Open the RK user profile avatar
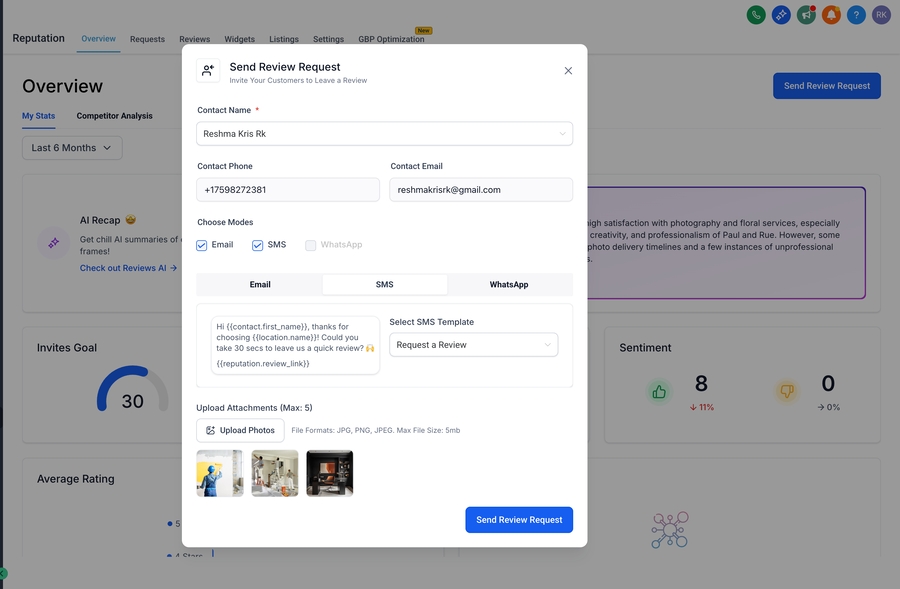Screen dimensions: 900x589 tap(881, 15)
